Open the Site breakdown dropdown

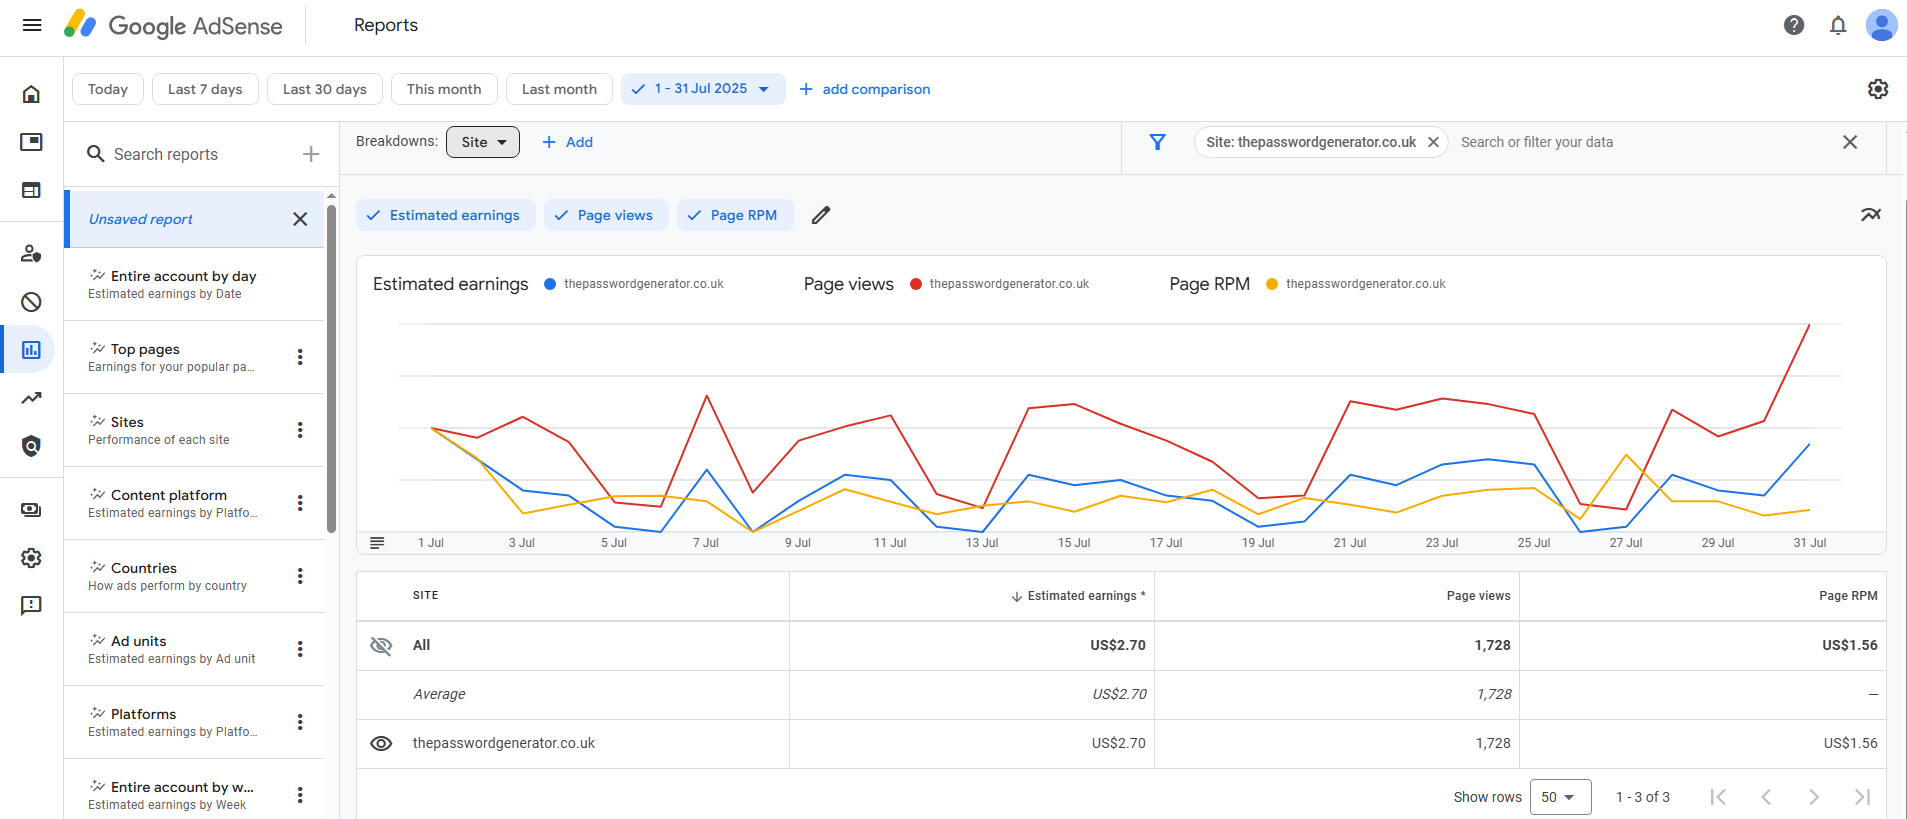point(483,142)
